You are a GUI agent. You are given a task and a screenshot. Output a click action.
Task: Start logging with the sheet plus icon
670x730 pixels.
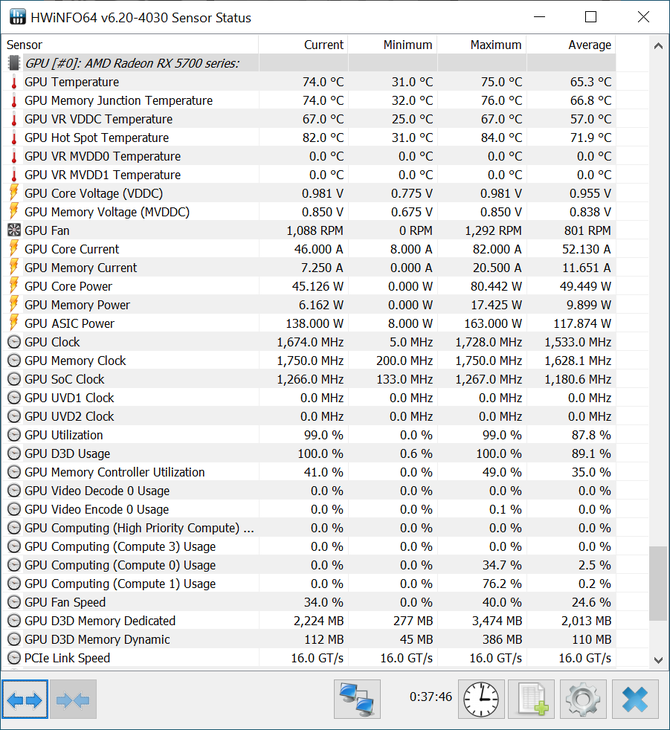point(532,699)
